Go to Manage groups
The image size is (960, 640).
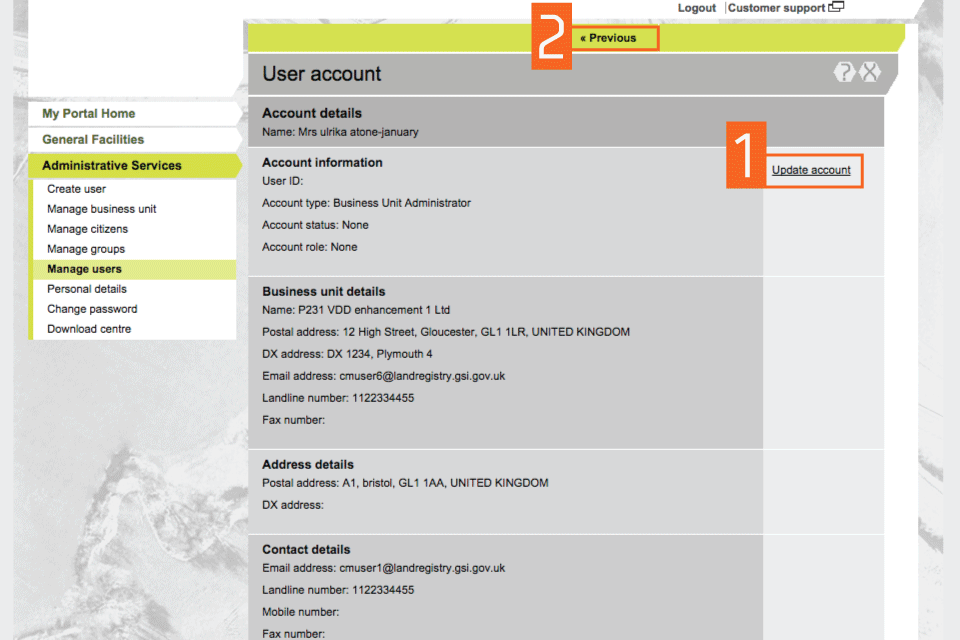pos(86,249)
